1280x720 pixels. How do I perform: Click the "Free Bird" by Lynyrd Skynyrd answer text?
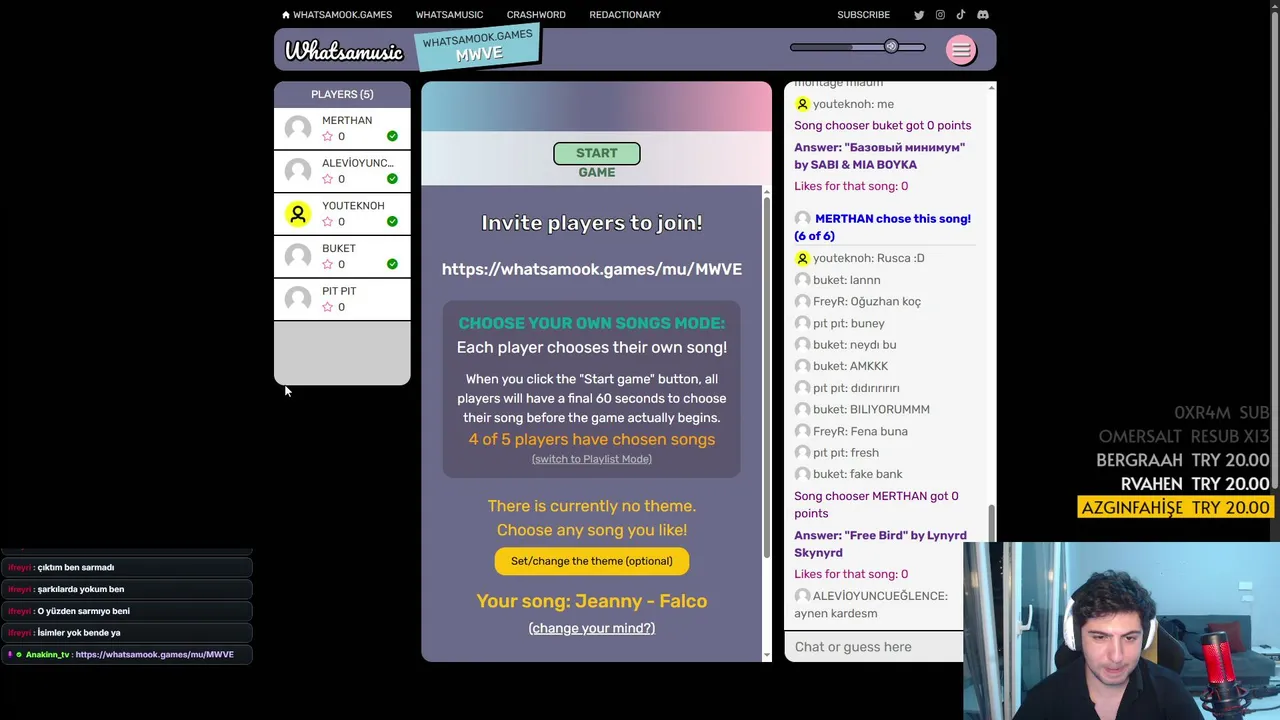click(x=880, y=544)
